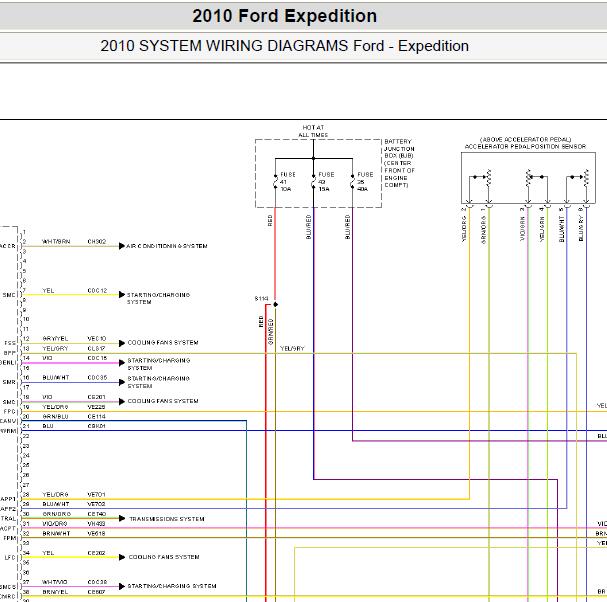
Task: Select the STARTING/CHARGING SYSTEM reference beside CDC38
Action: (172, 586)
